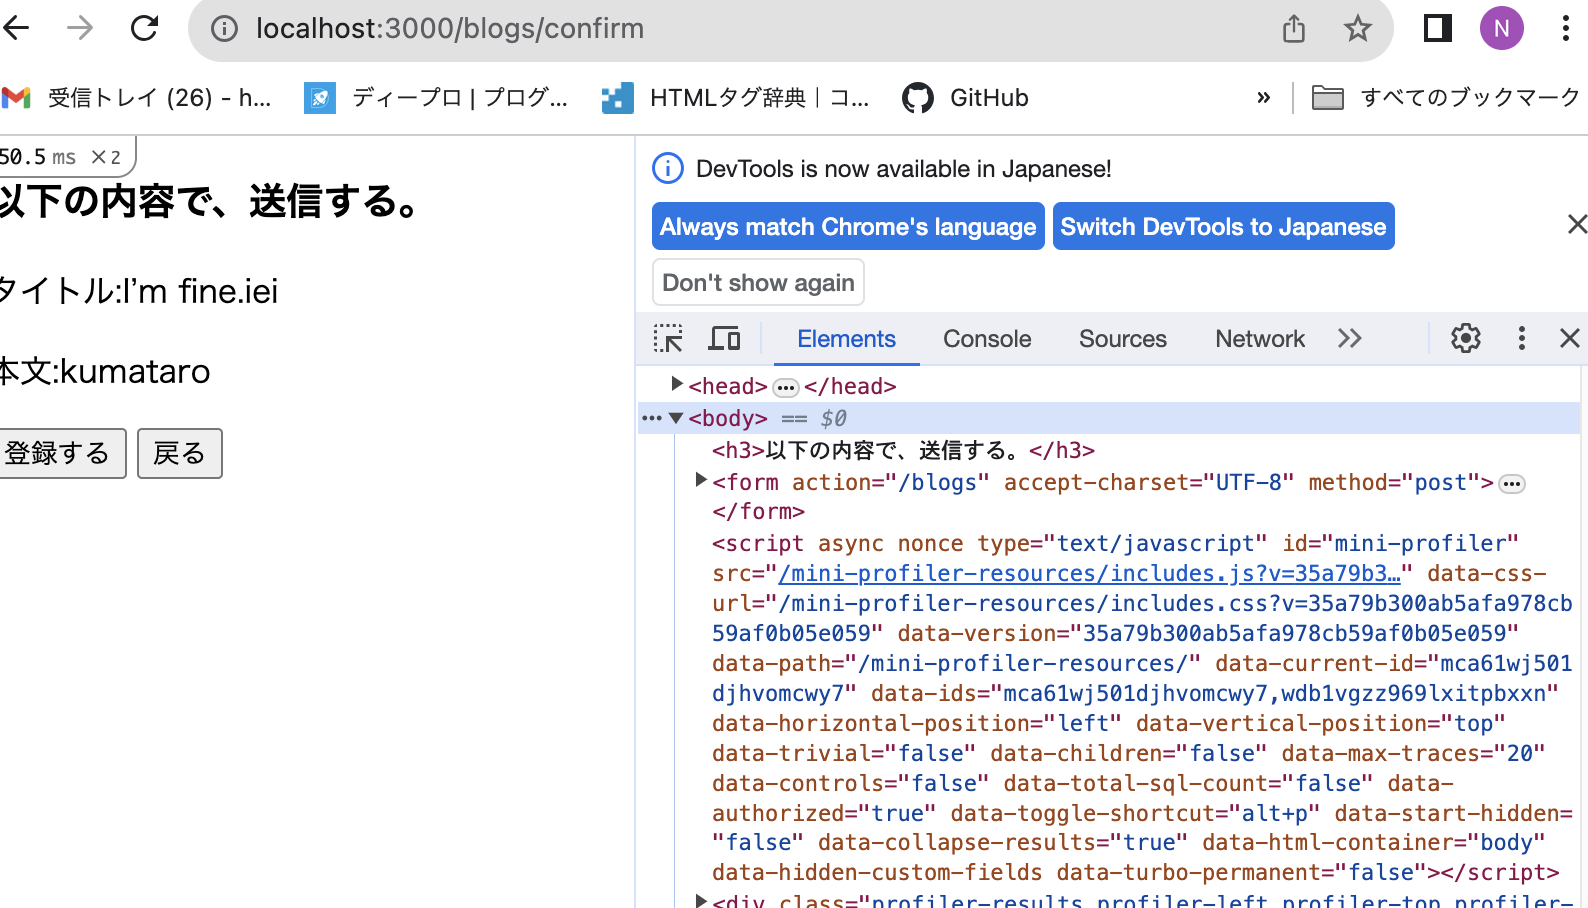This screenshot has width=1588, height=908.
Task: Show more DevTools tabs chevron
Action: pyautogui.click(x=1350, y=339)
